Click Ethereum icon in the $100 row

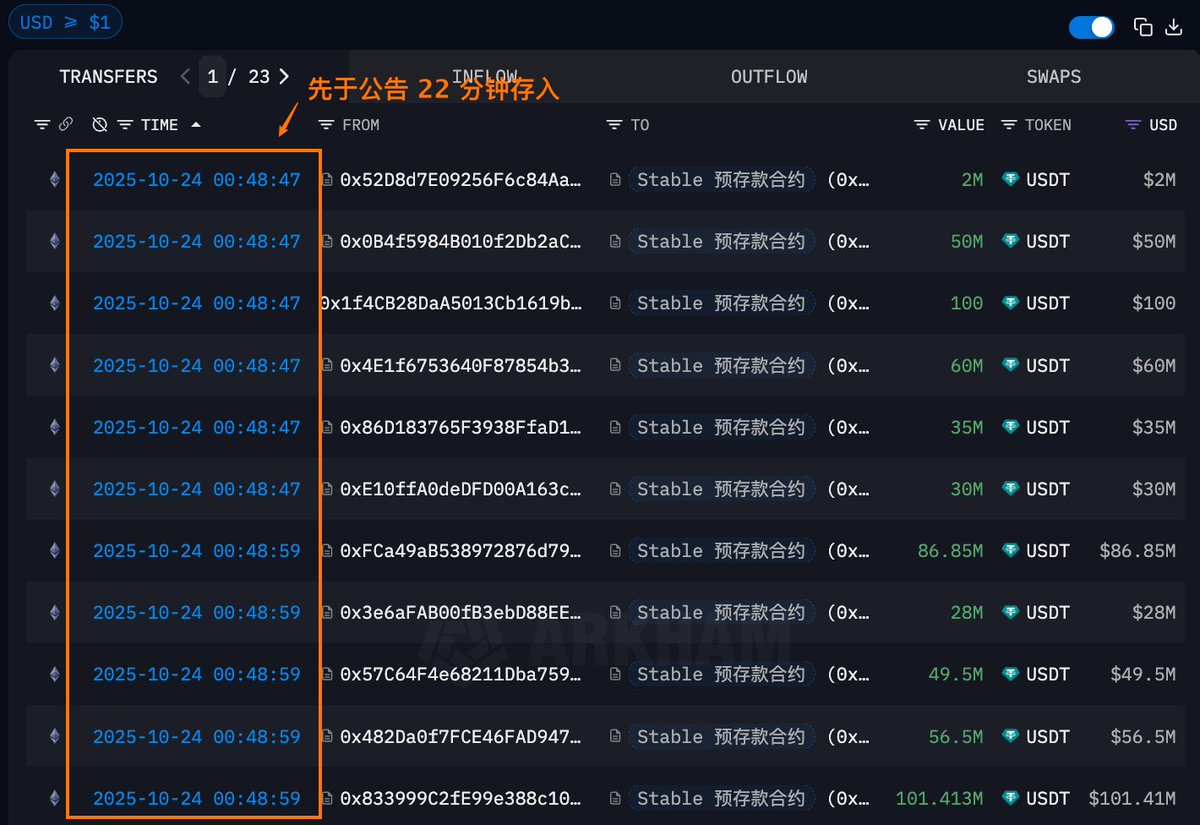54,303
